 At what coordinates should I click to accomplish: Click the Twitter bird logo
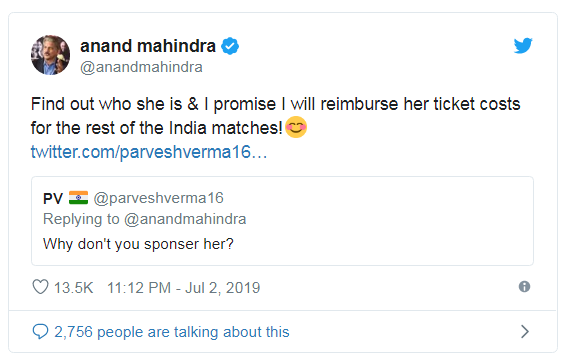pyautogui.click(x=523, y=45)
